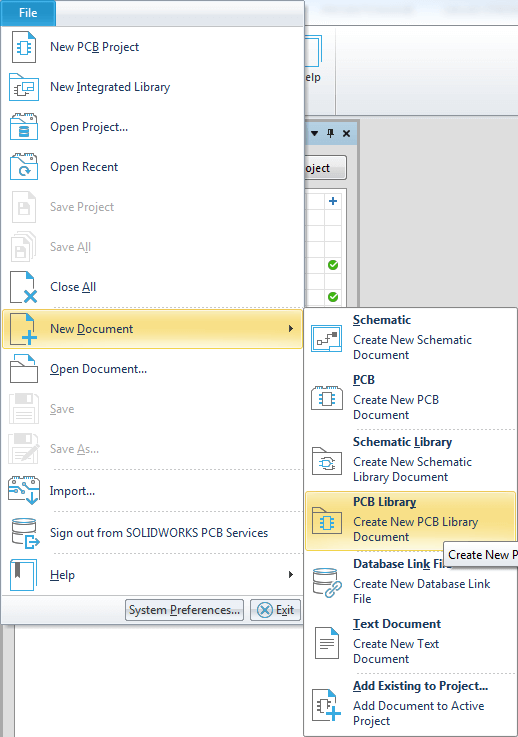Open the File tab

[x=28, y=13]
